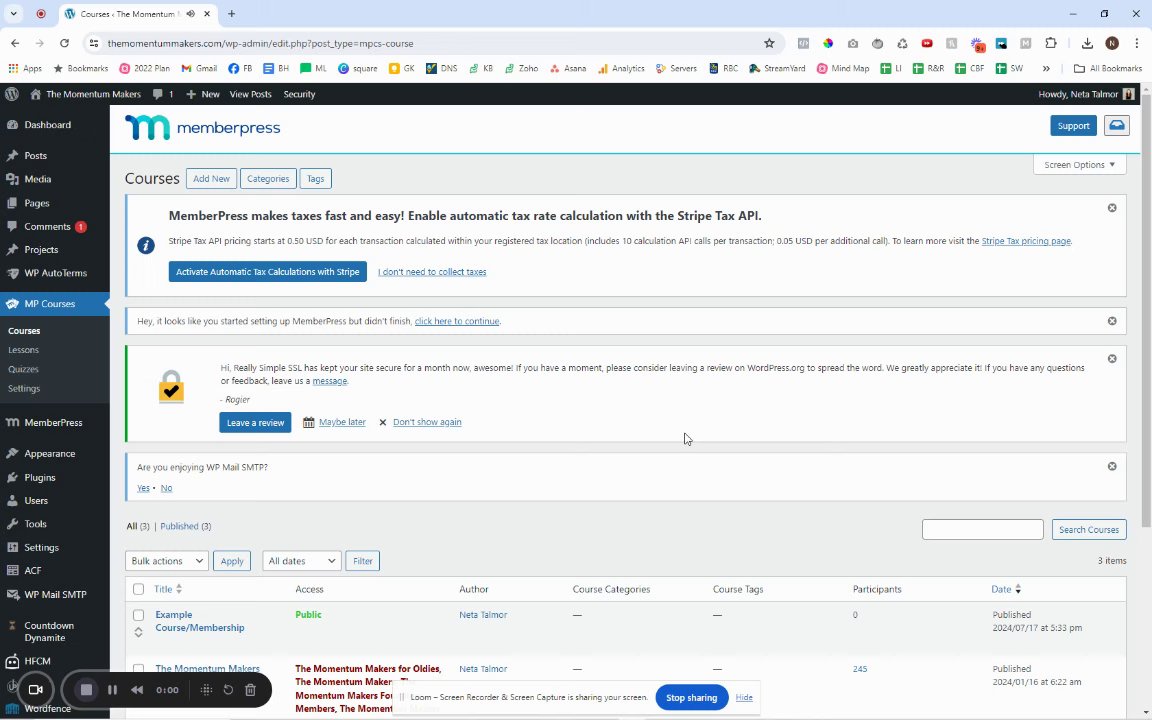Filter courses by Published (3)

coord(186,526)
